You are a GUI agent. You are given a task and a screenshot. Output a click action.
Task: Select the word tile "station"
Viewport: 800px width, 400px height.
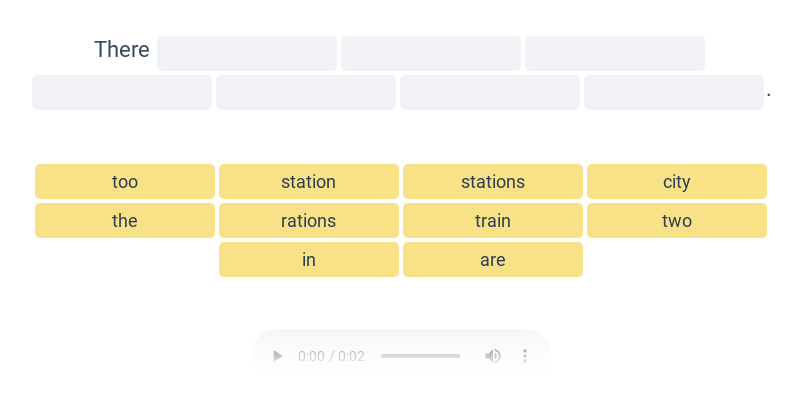[309, 182]
